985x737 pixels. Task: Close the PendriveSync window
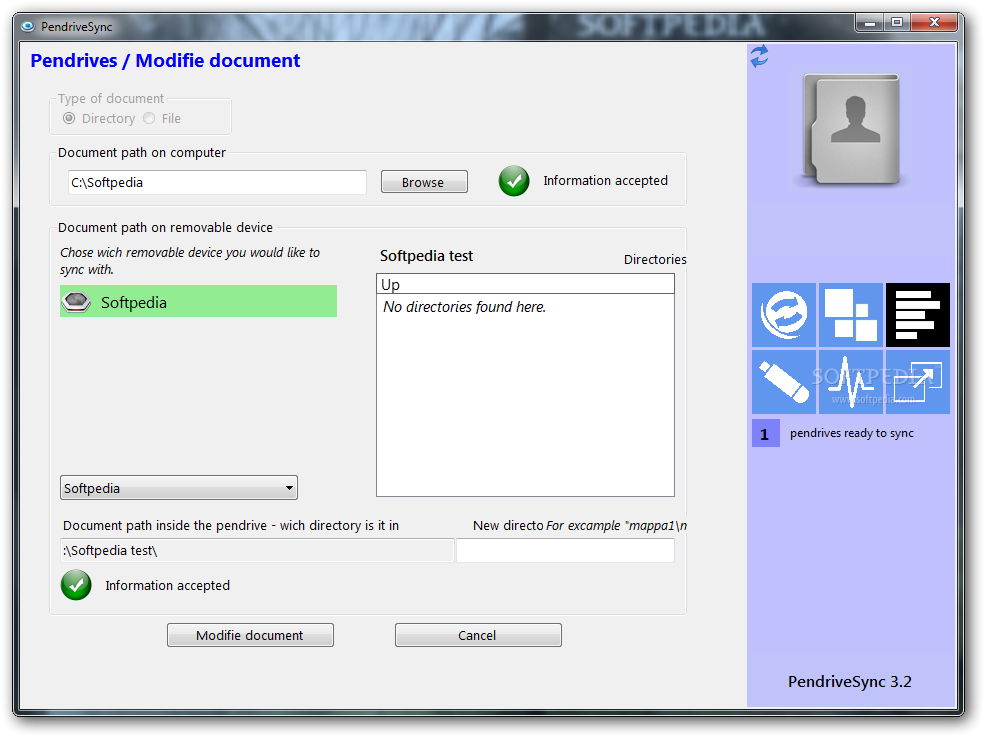coord(934,23)
